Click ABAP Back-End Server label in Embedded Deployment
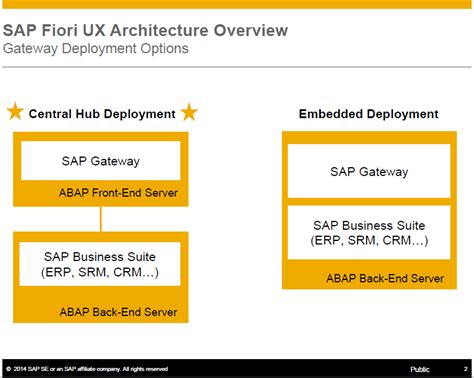Image resolution: width=474 pixels, height=378 pixels. (385, 278)
